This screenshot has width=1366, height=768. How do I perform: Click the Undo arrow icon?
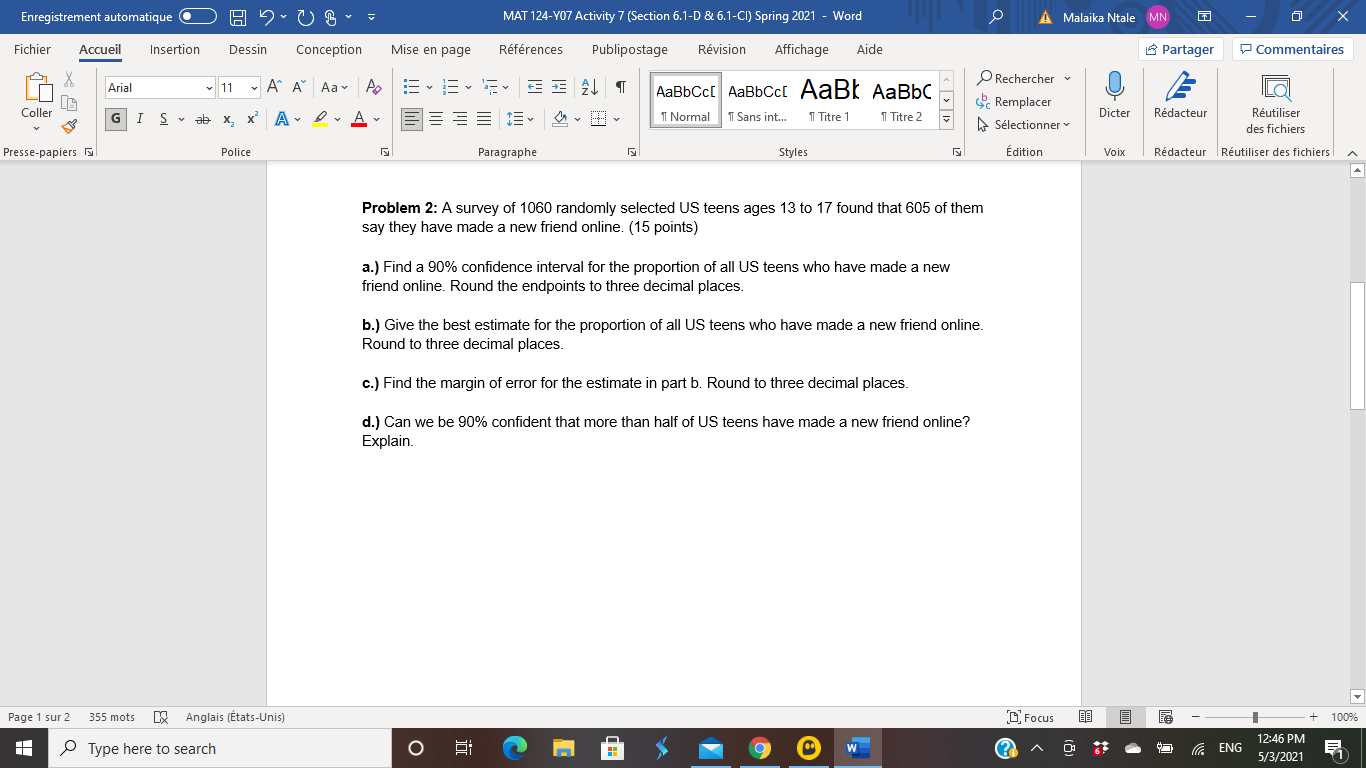267,16
